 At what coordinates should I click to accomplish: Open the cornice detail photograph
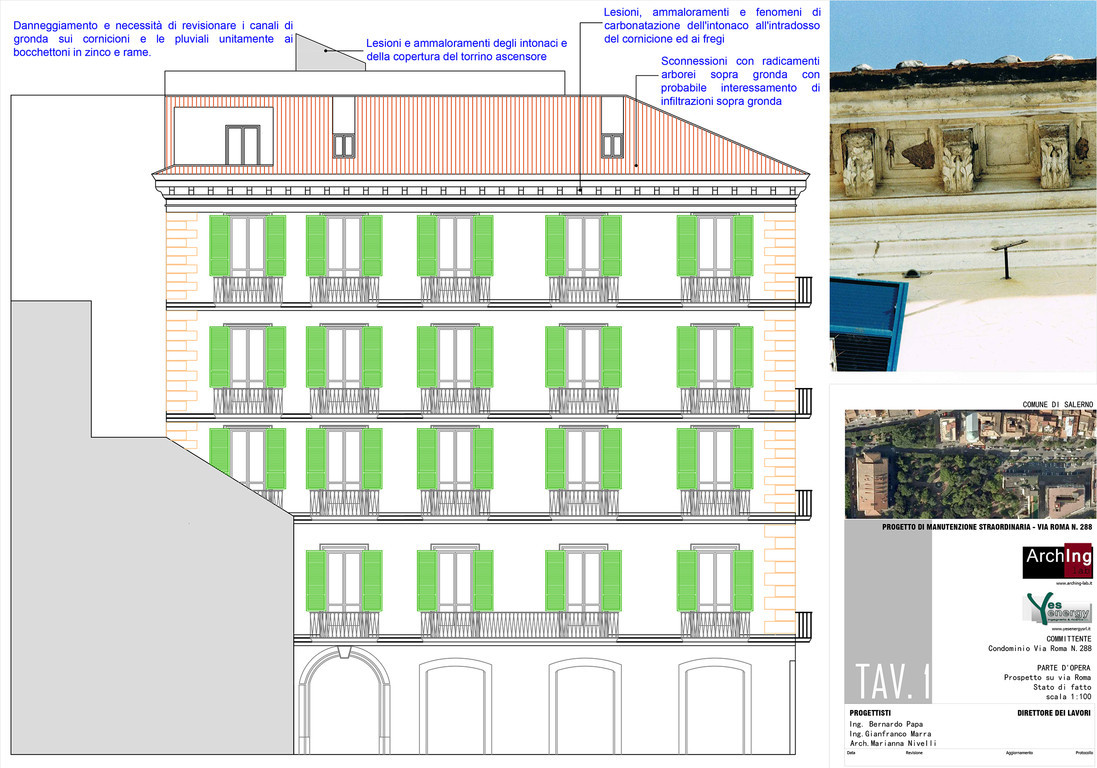click(x=962, y=185)
